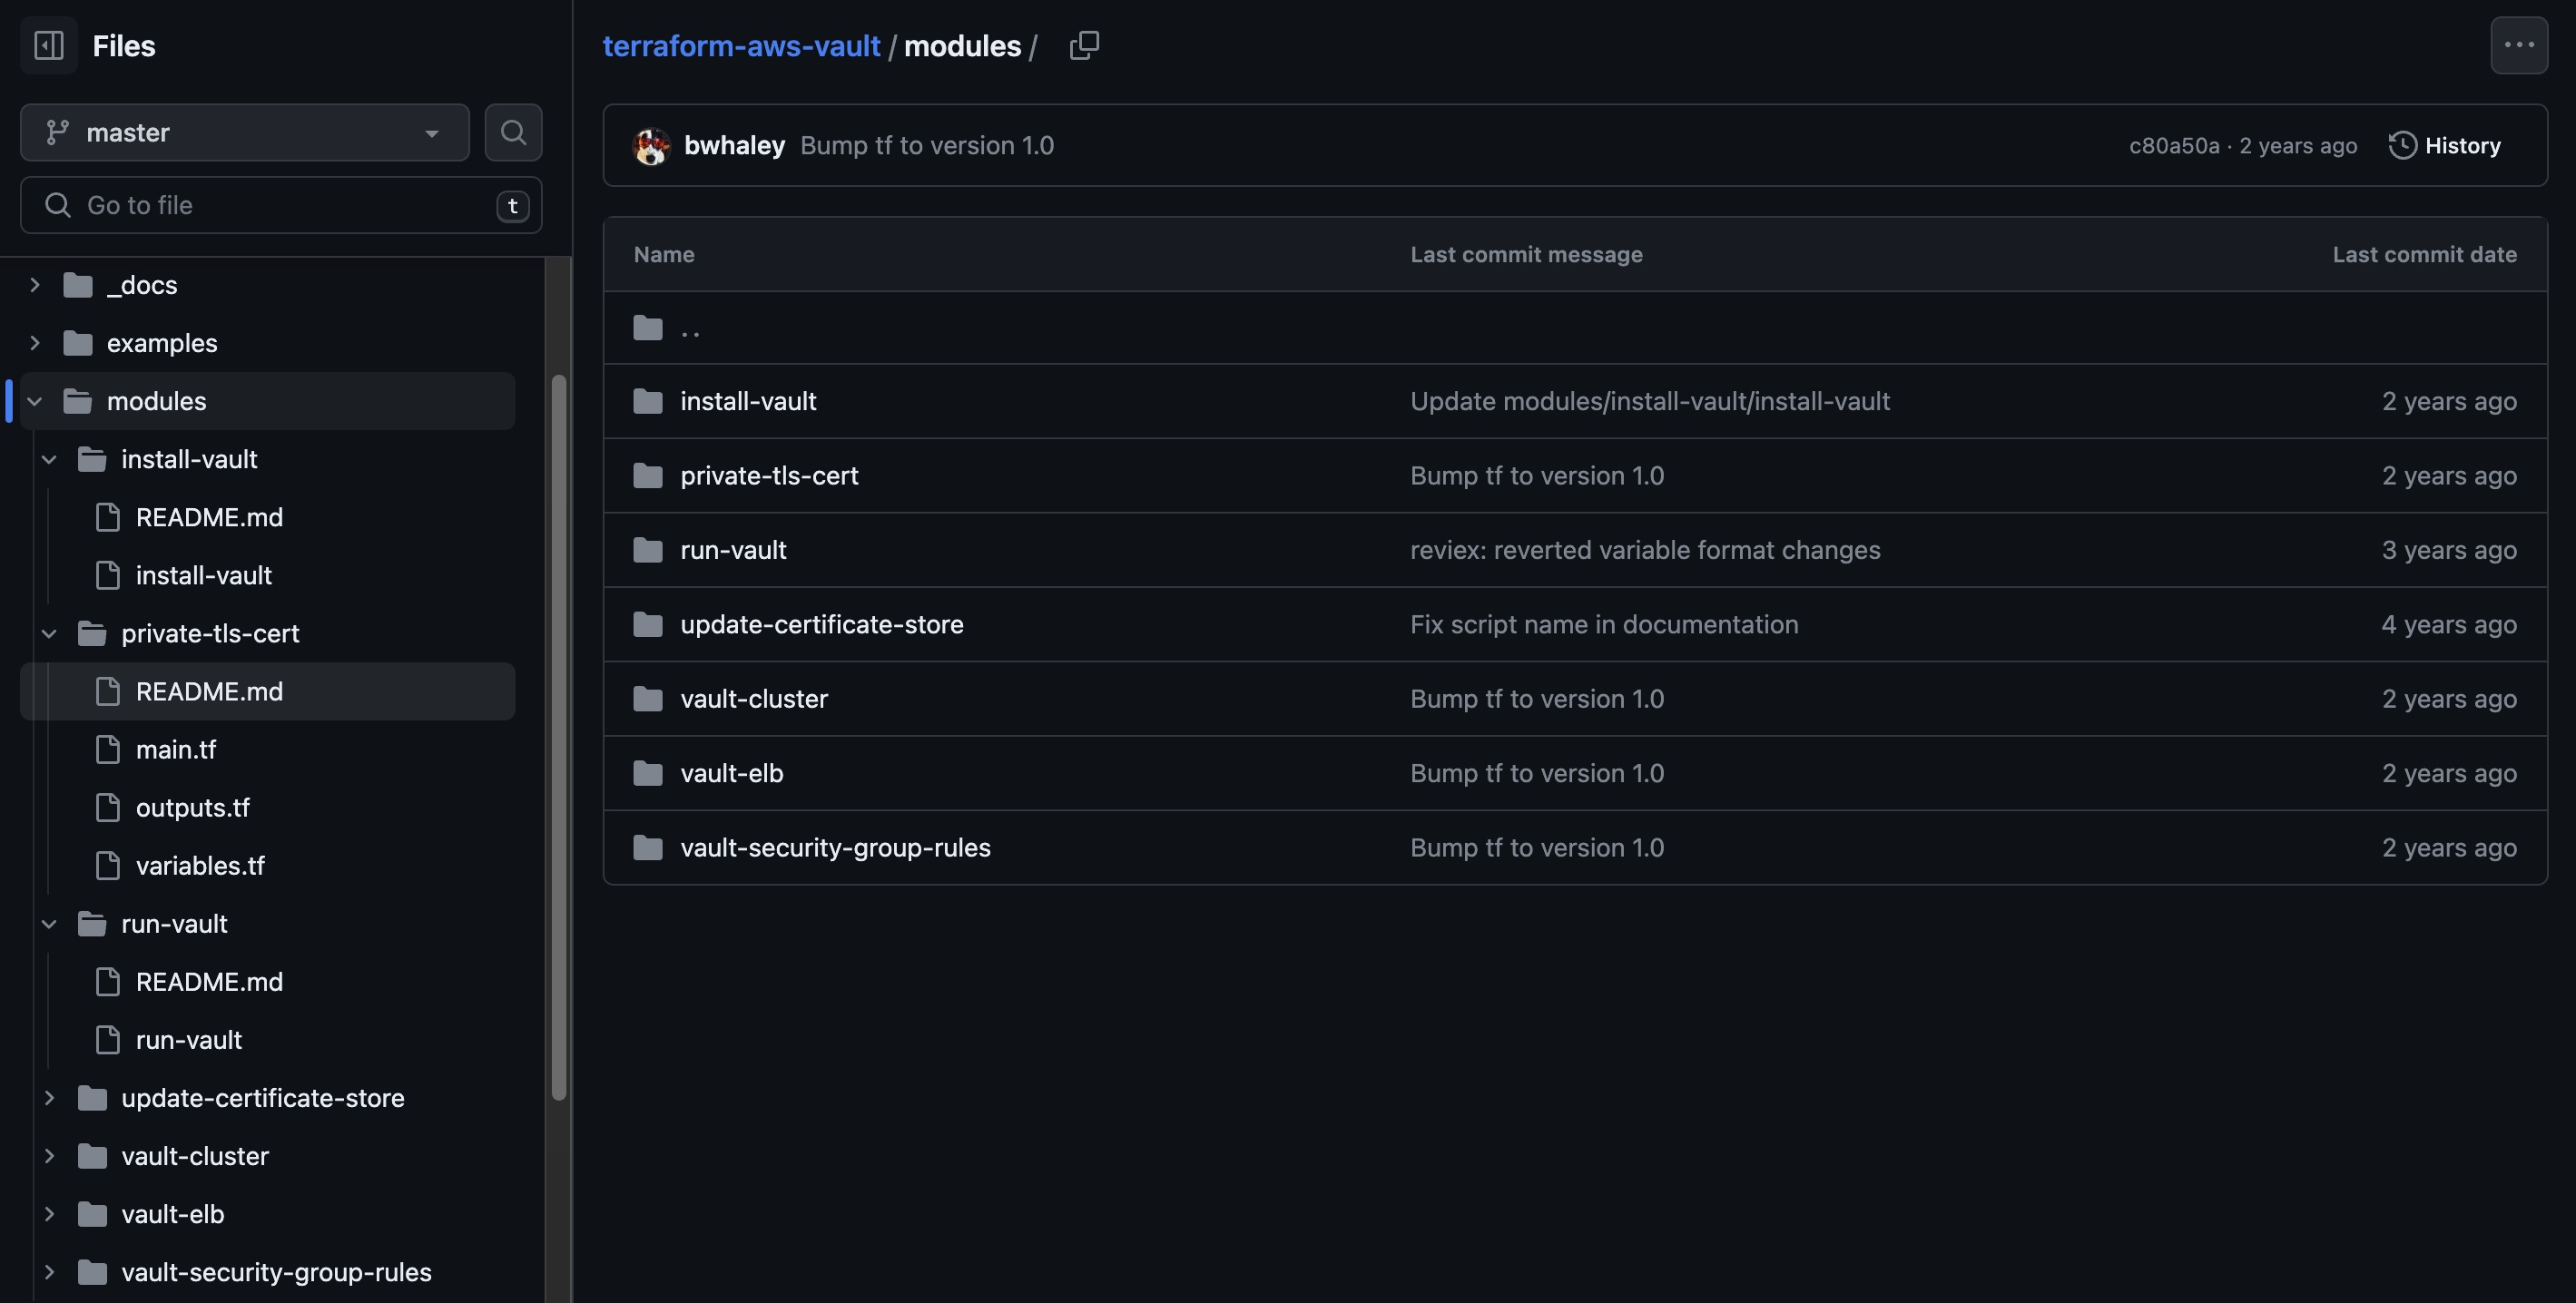Click the file icon of run-vault script

(x=108, y=1040)
